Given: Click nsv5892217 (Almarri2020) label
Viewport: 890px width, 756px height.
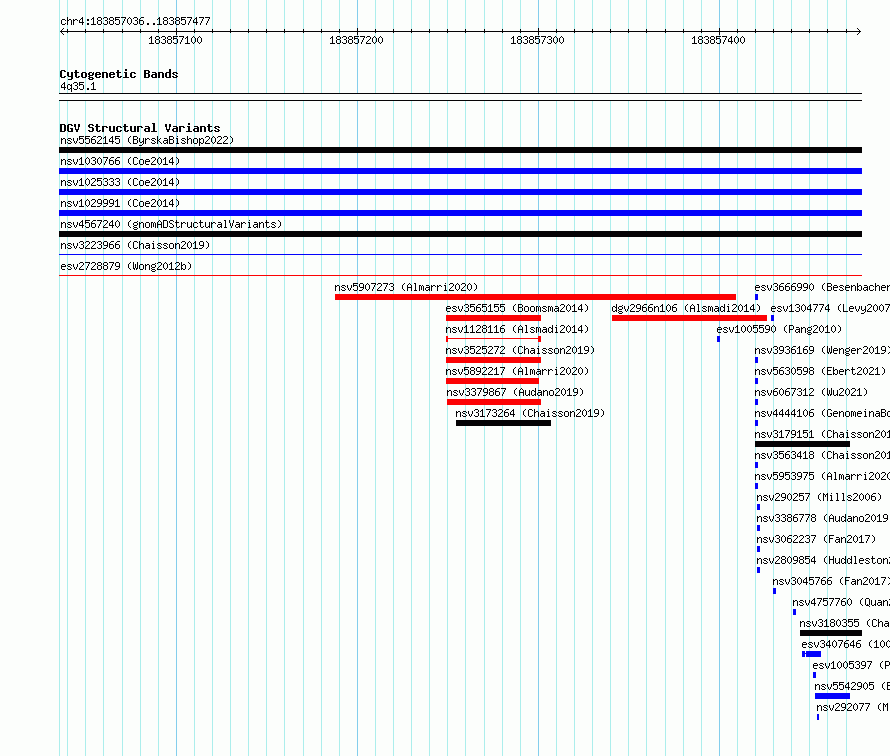Looking at the screenshot, I should click(517, 371).
